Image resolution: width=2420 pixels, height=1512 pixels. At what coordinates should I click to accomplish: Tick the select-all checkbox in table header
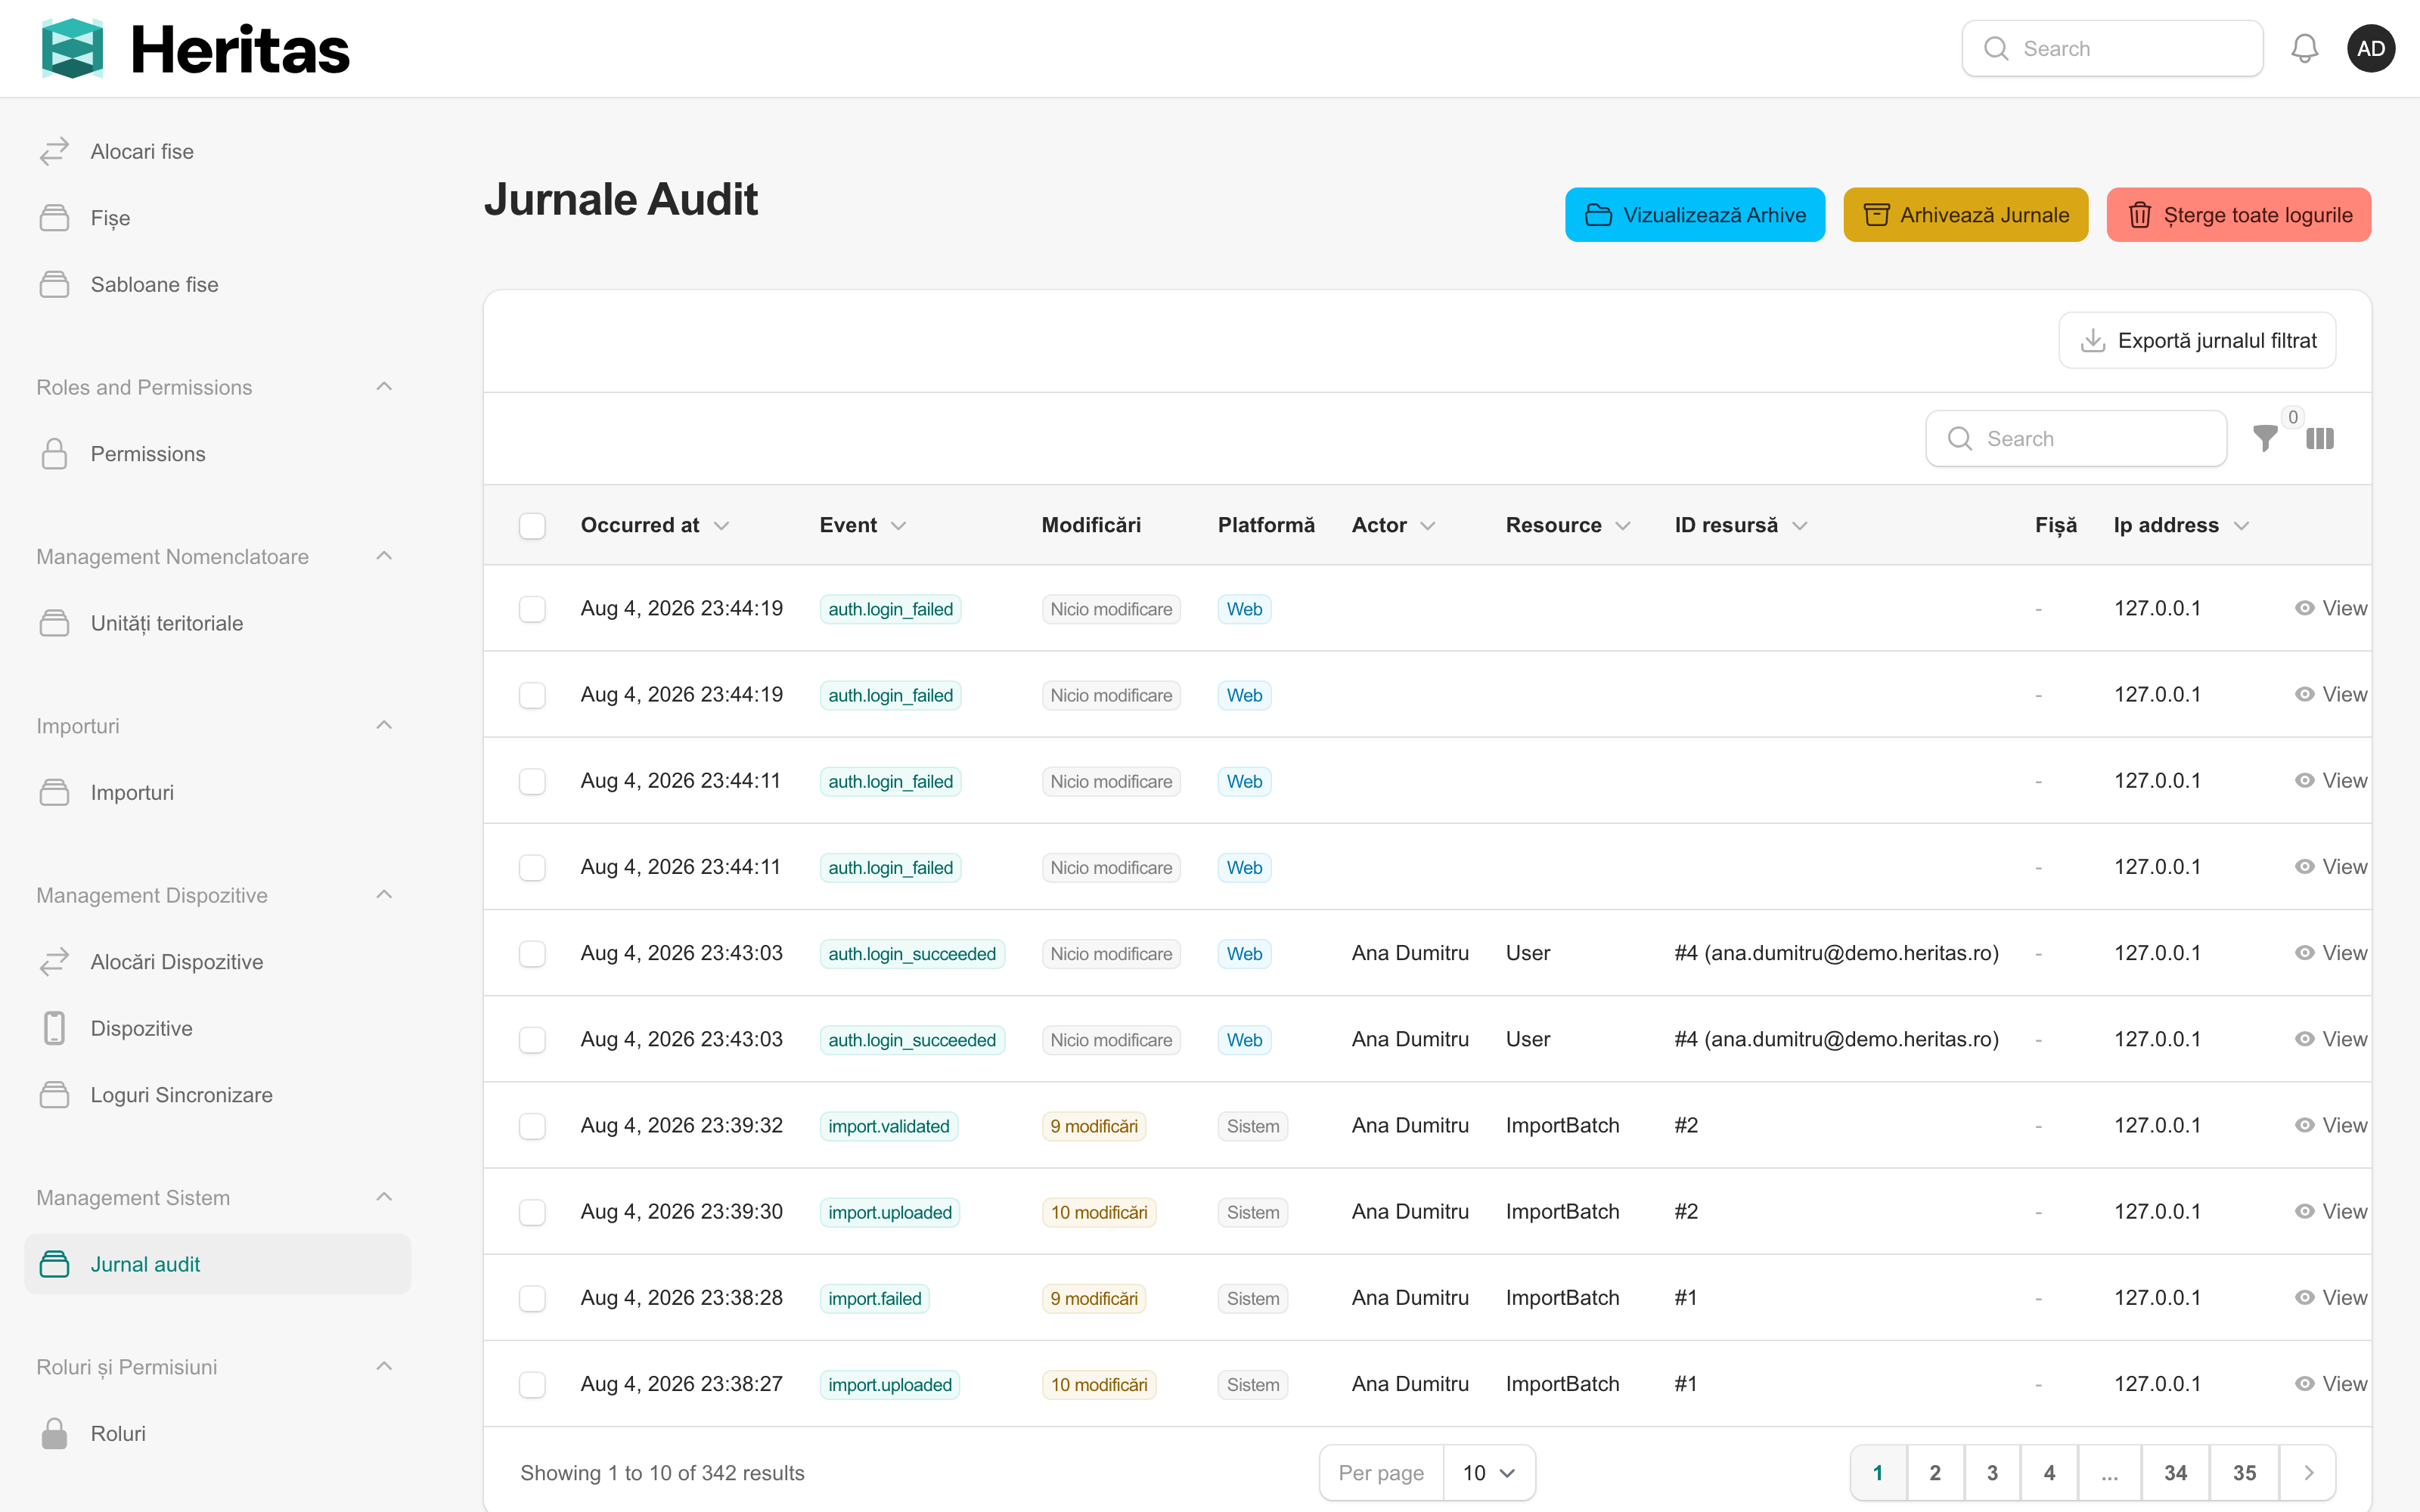[532, 525]
